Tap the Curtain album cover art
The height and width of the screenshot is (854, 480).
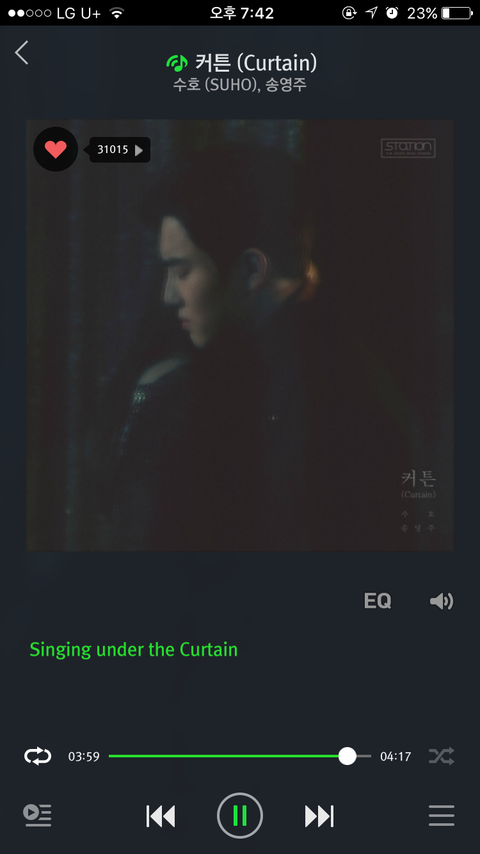(240, 335)
